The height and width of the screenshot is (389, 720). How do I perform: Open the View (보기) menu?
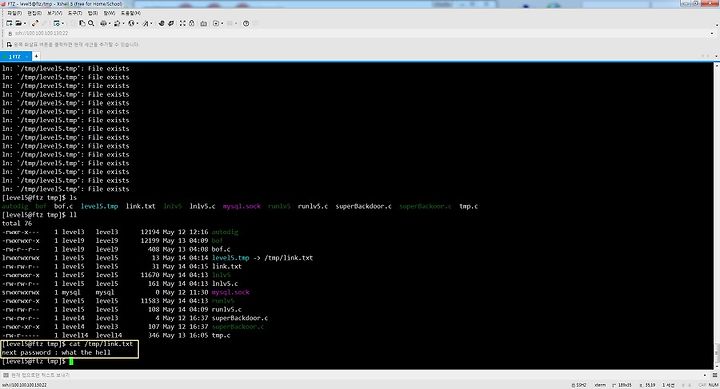[55, 13]
